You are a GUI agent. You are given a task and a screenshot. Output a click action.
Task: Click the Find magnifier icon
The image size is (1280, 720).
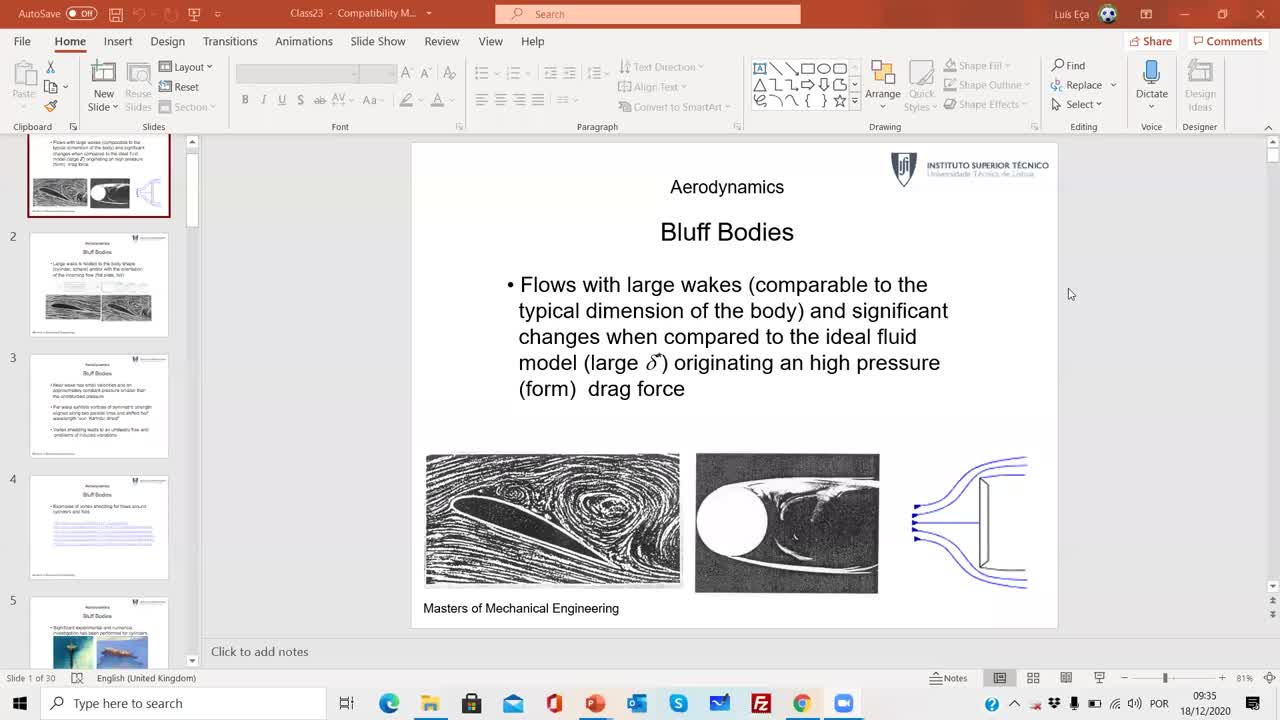point(1058,66)
